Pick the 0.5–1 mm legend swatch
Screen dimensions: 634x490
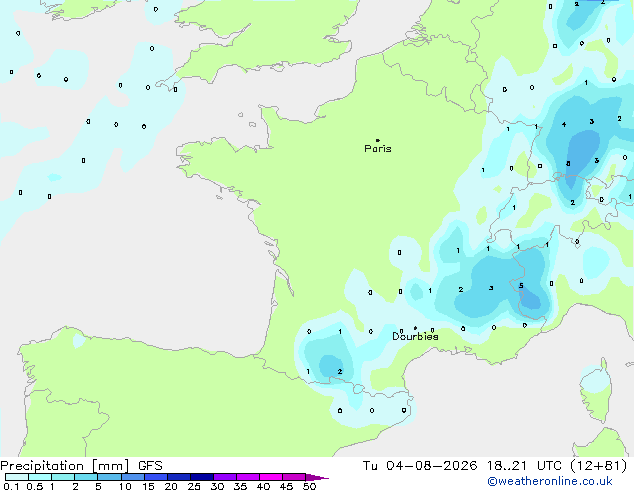point(40,477)
